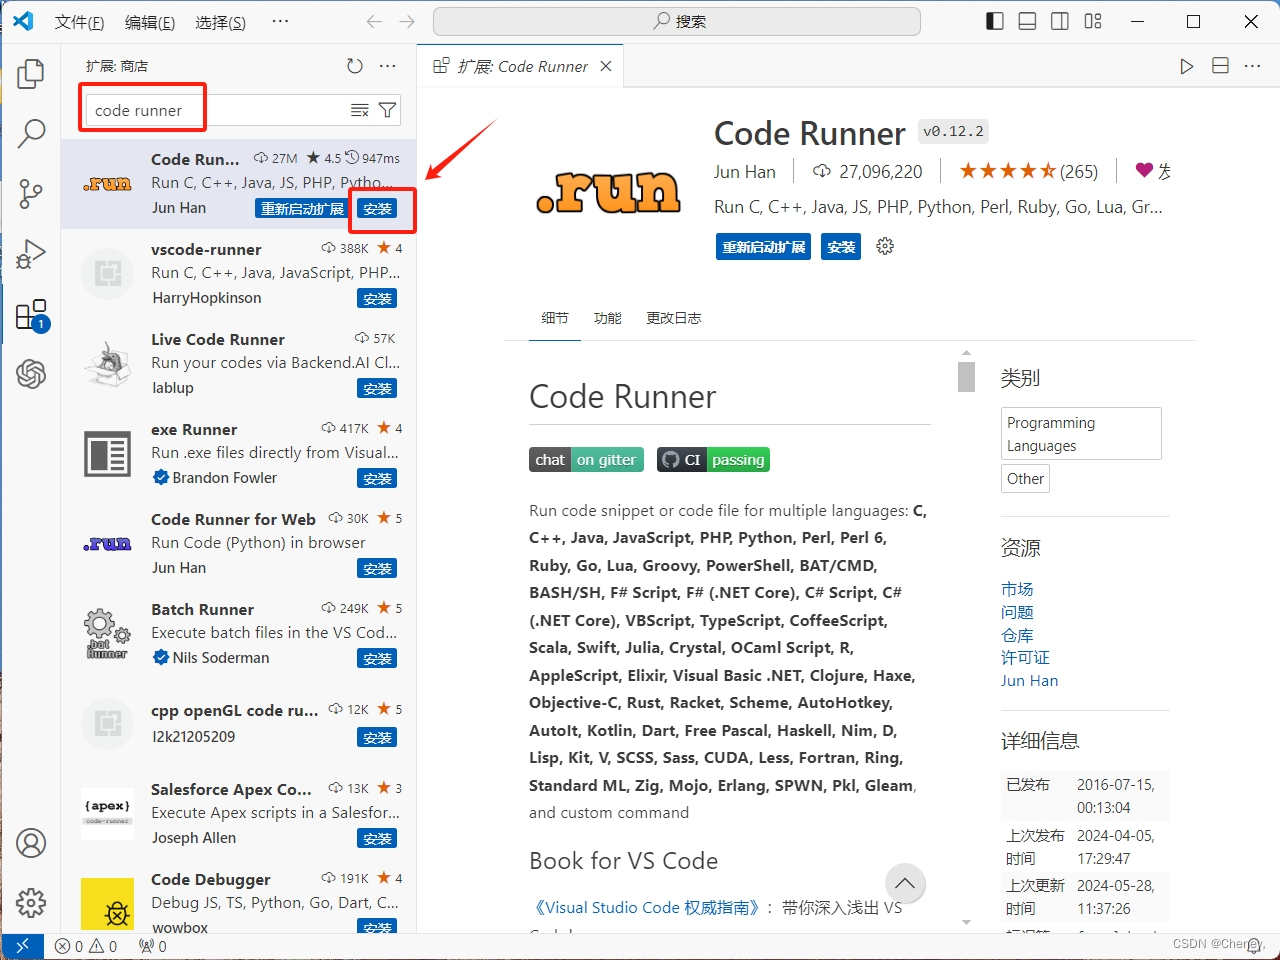
Task: Open the 选择(S) menu
Action: 221,22
